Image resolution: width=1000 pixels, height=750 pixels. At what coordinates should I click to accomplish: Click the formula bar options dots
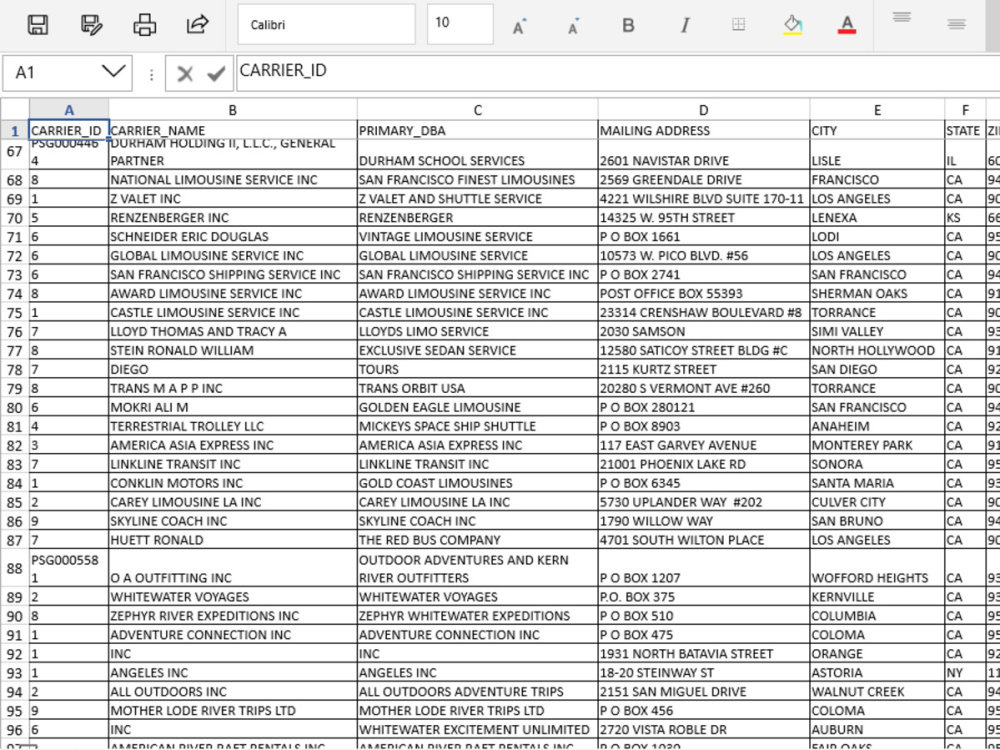(151, 75)
